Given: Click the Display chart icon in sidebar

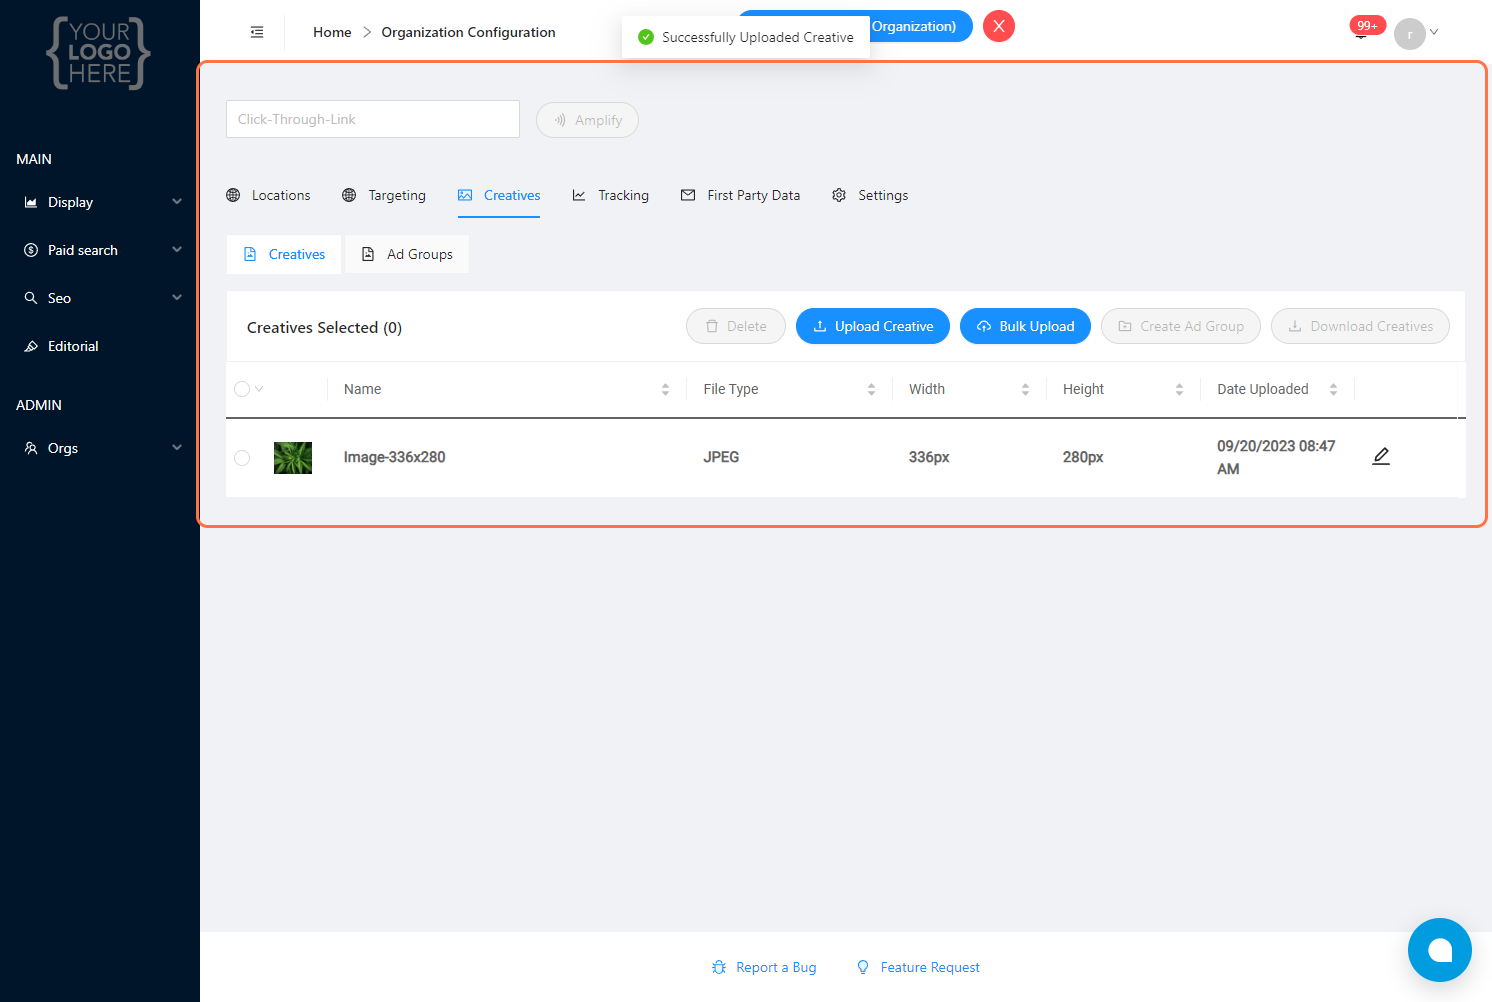Looking at the screenshot, I should (x=31, y=202).
